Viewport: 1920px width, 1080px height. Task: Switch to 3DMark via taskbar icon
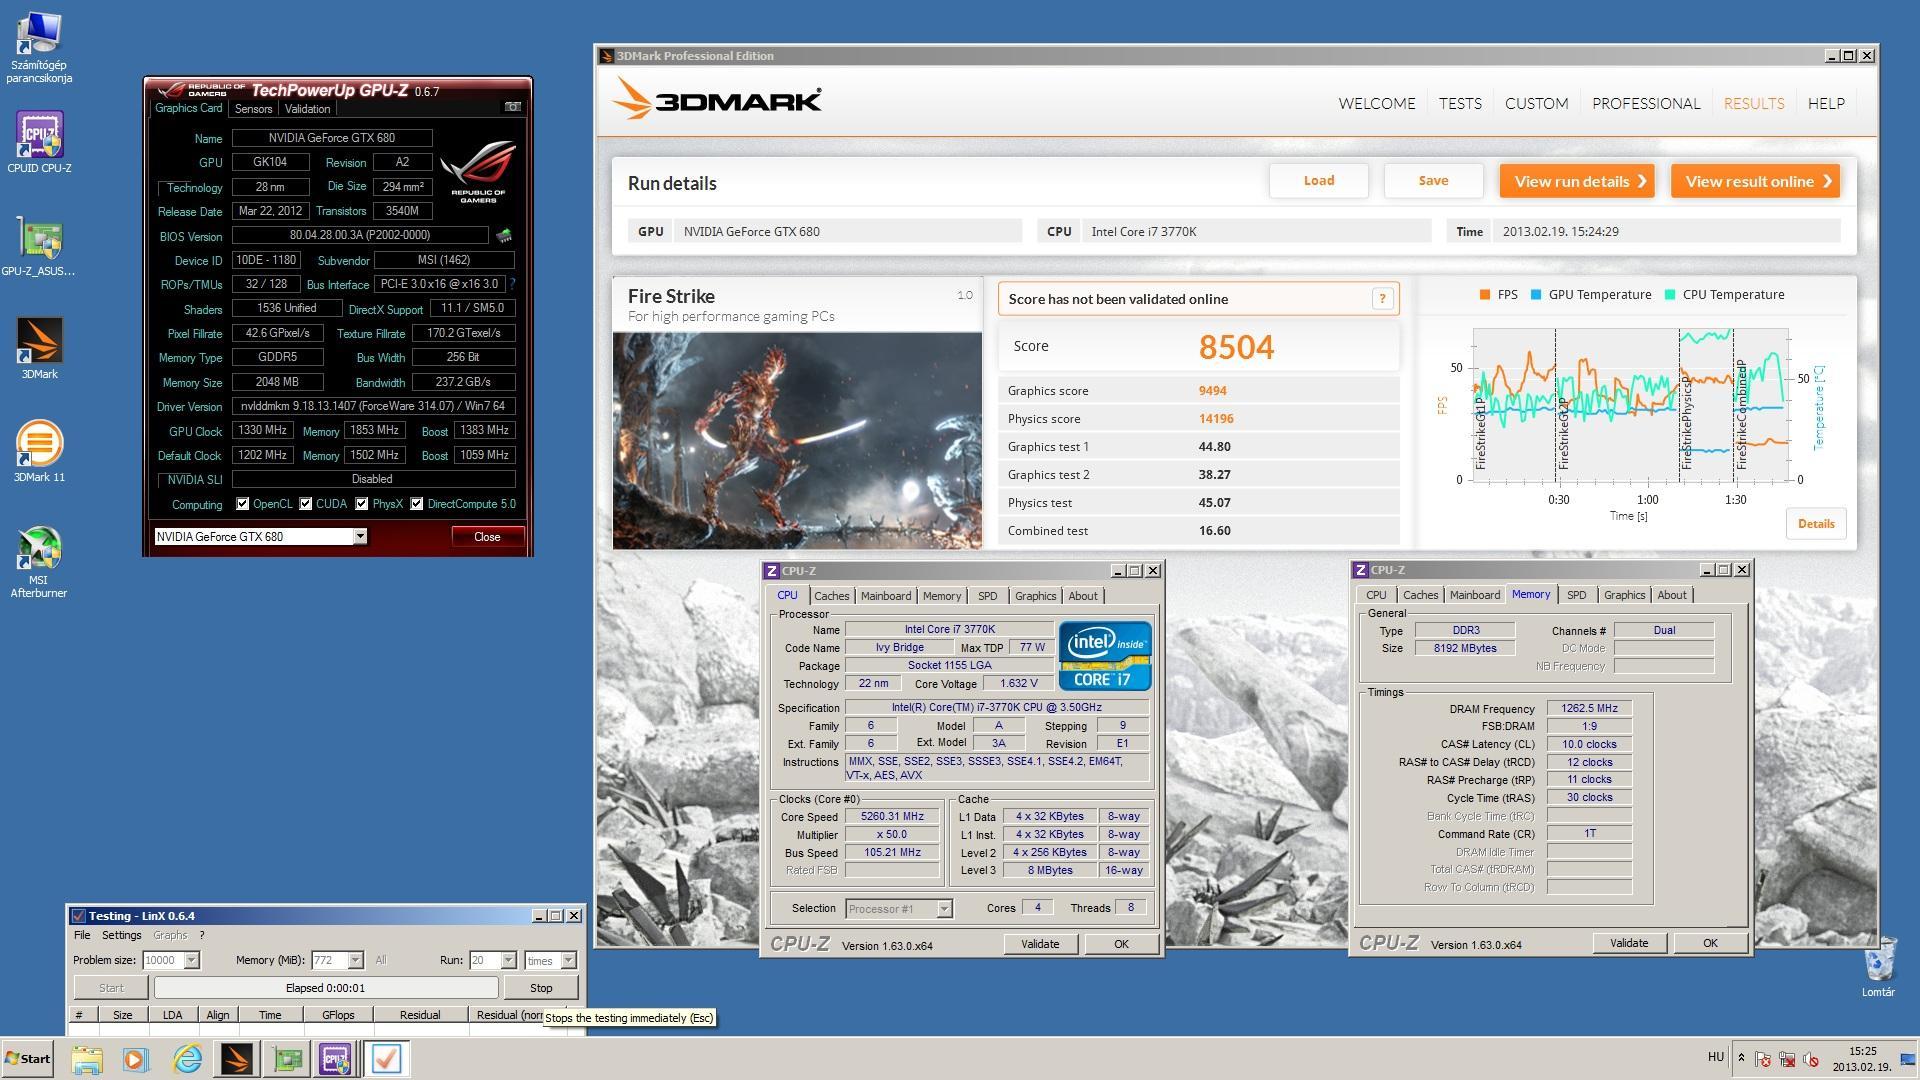tap(236, 1059)
